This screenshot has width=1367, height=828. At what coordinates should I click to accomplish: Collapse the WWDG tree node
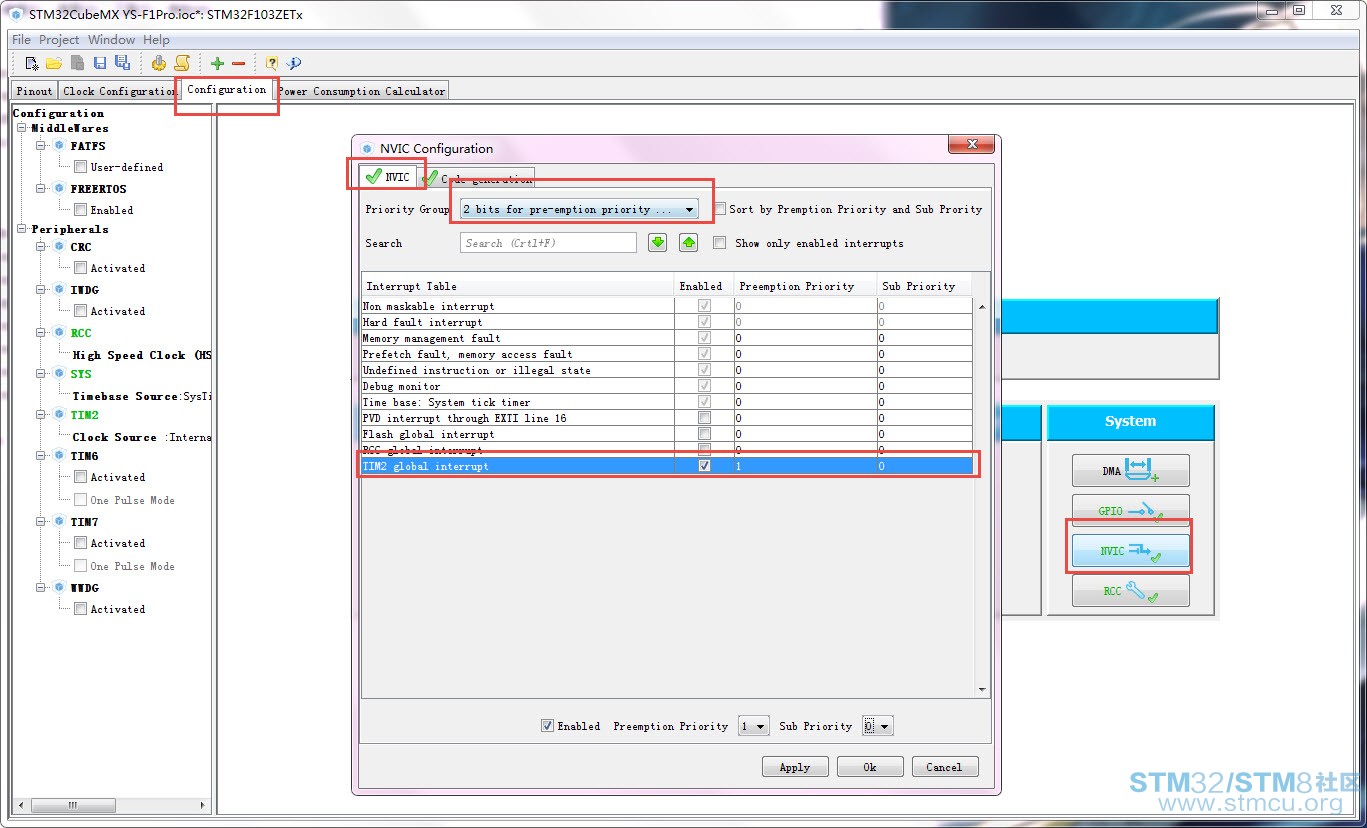click(x=42, y=587)
